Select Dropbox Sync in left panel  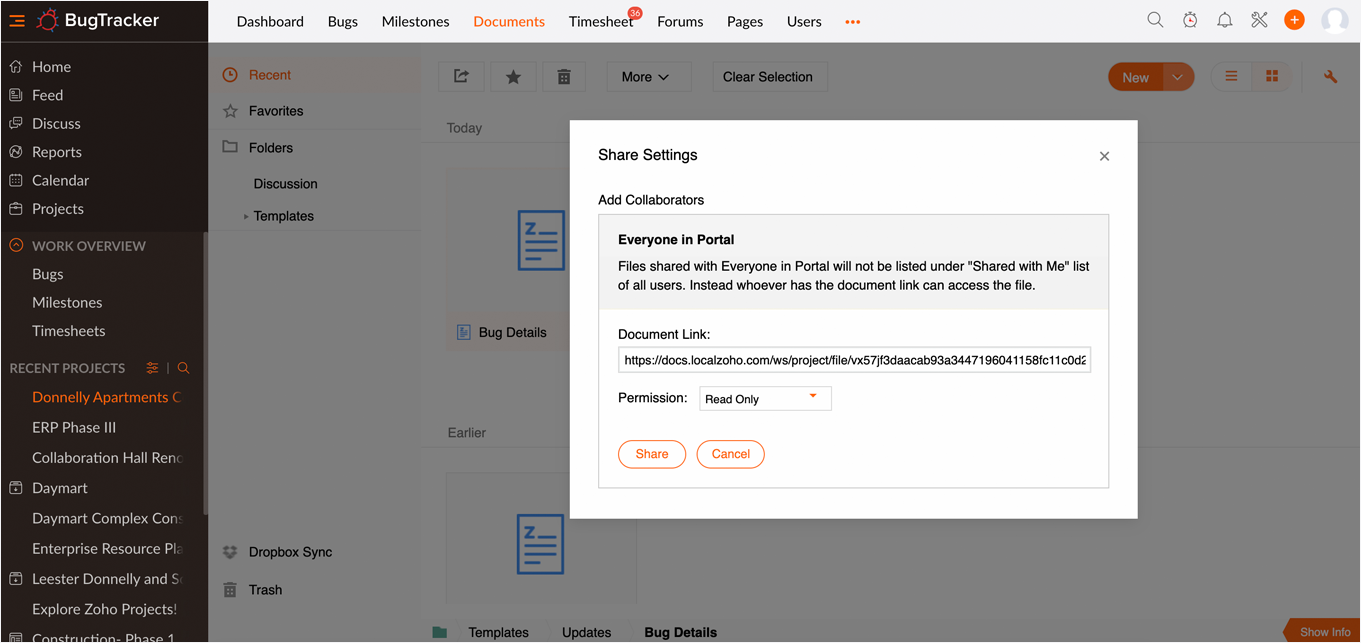[x=290, y=552]
